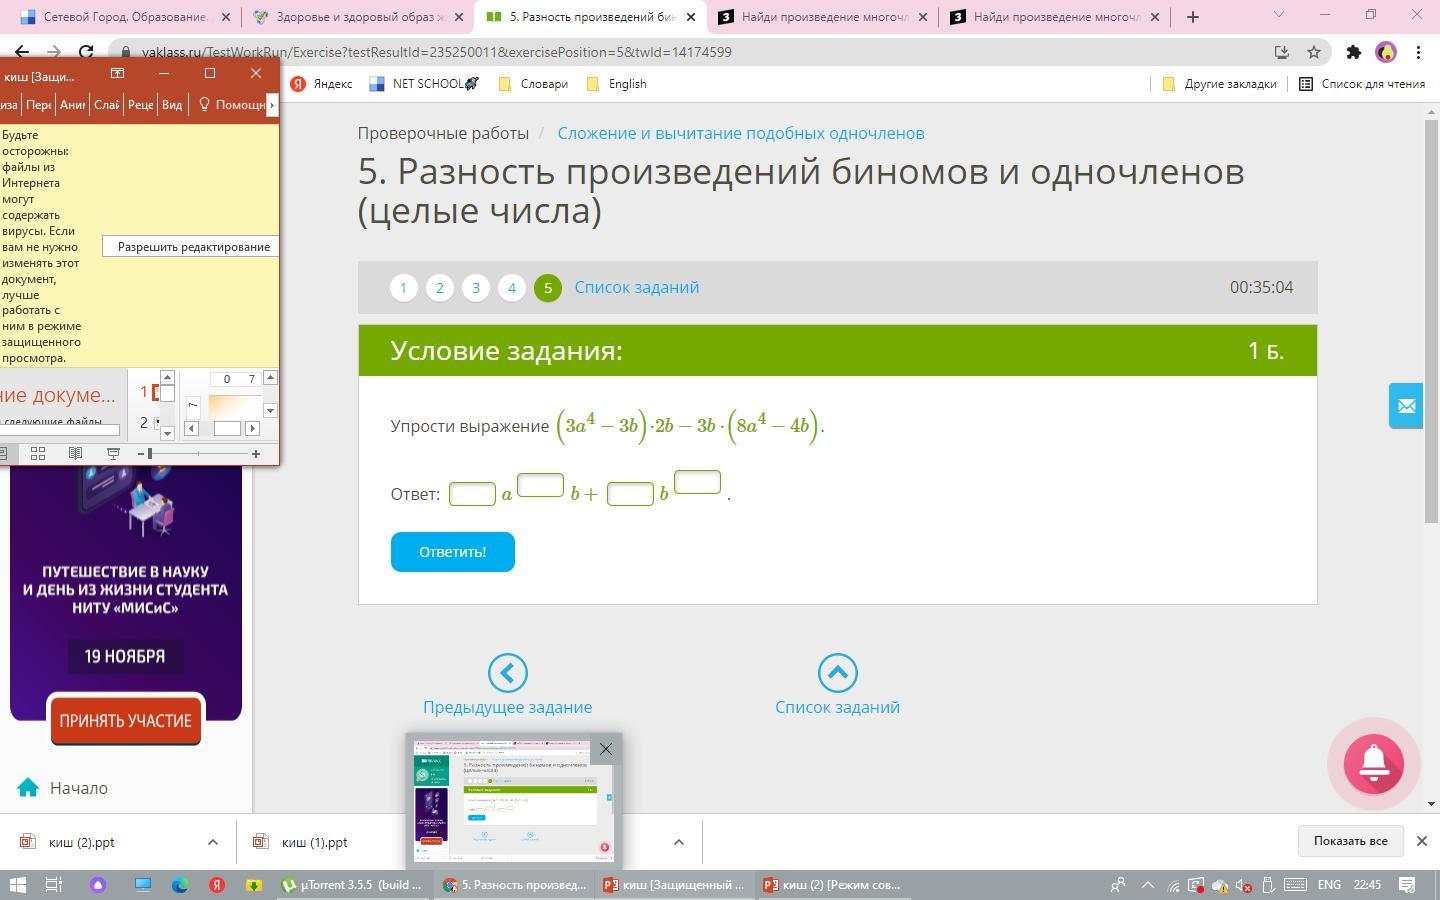Click the notification bell circle on the page
Viewport: 1440px width, 900px height.
click(x=1373, y=764)
